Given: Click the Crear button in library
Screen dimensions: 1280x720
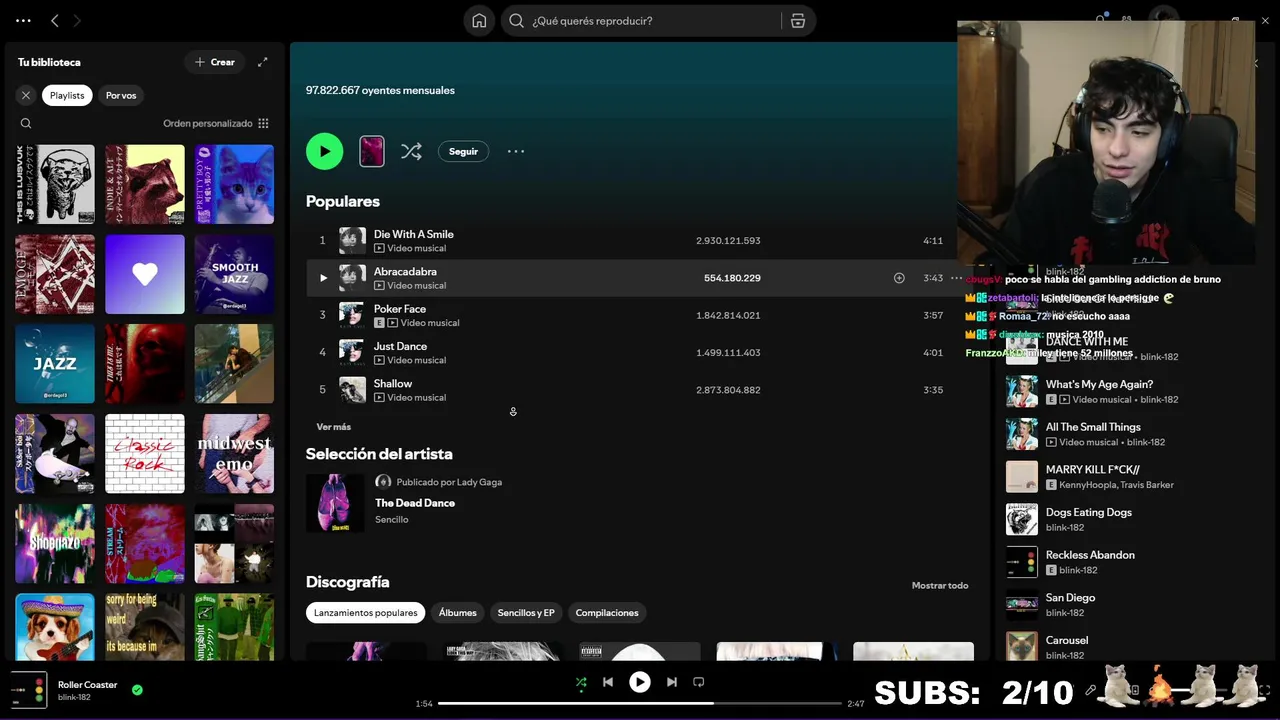Looking at the screenshot, I should pyautogui.click(x=215, y=62).
